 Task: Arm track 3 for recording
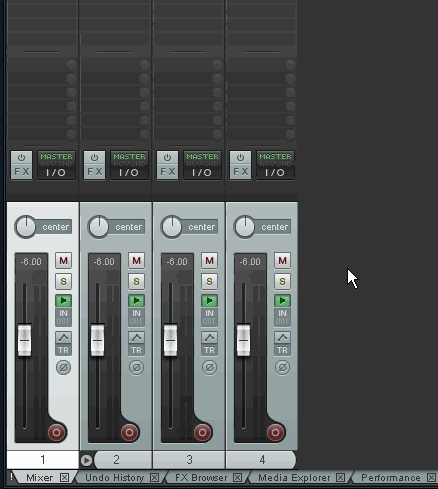point(203,432)
